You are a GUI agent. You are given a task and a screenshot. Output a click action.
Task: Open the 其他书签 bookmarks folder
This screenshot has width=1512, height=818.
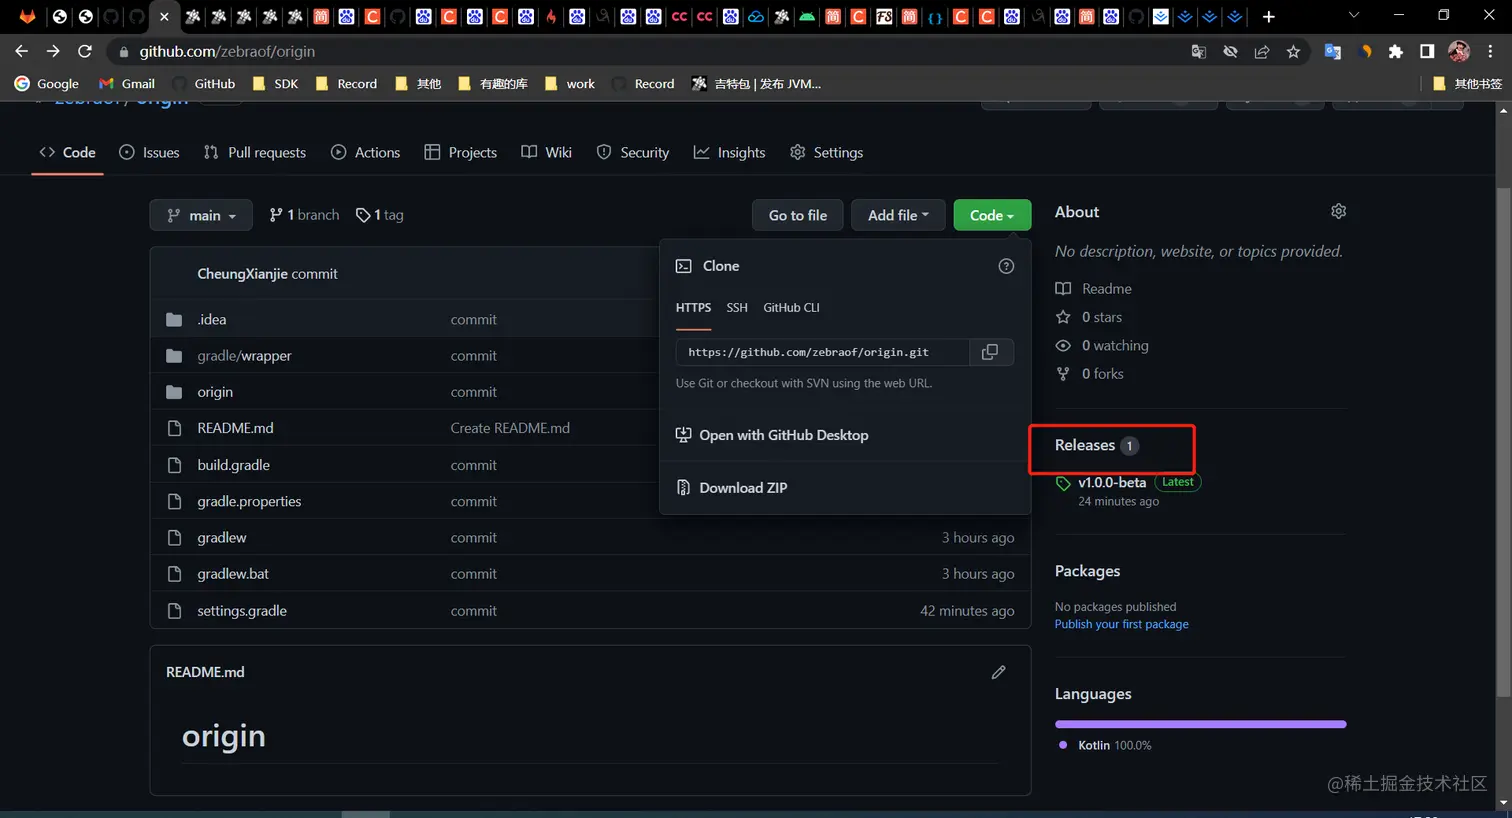(x=1467, y=84)
